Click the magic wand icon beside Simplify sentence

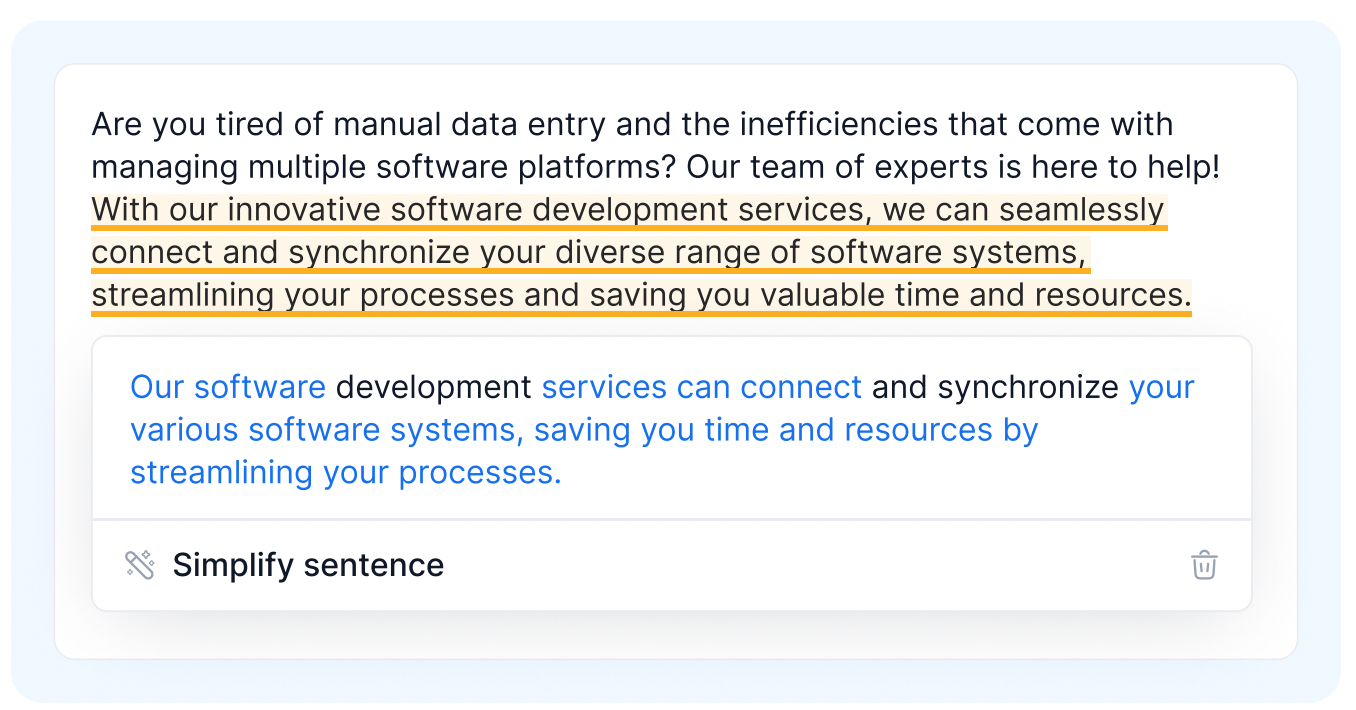140,565
